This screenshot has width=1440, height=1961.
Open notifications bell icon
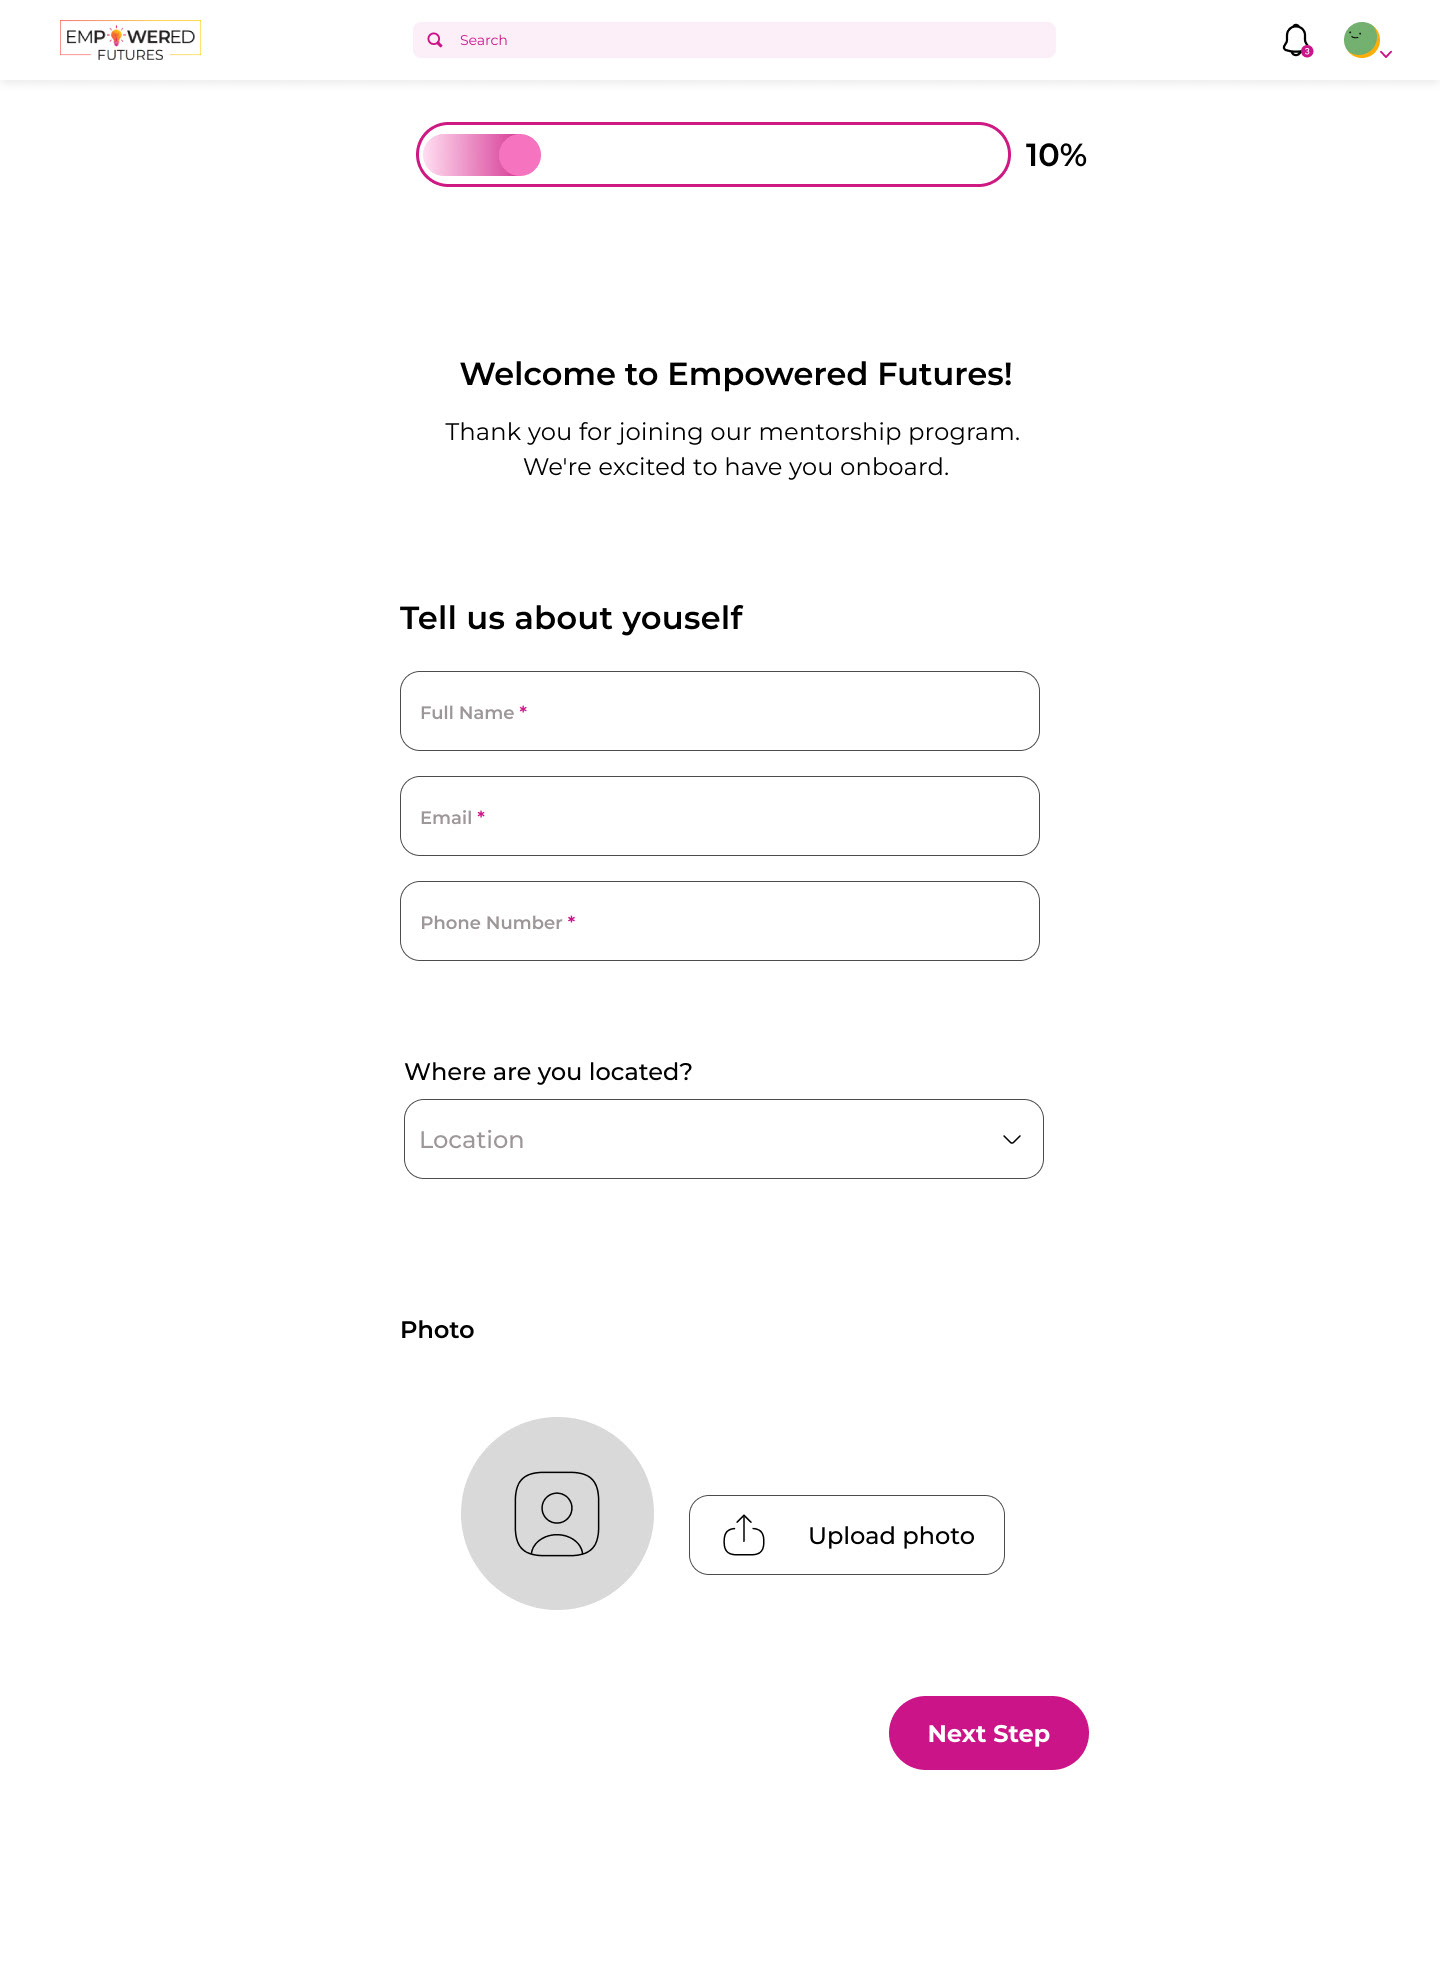(1296, 40)
